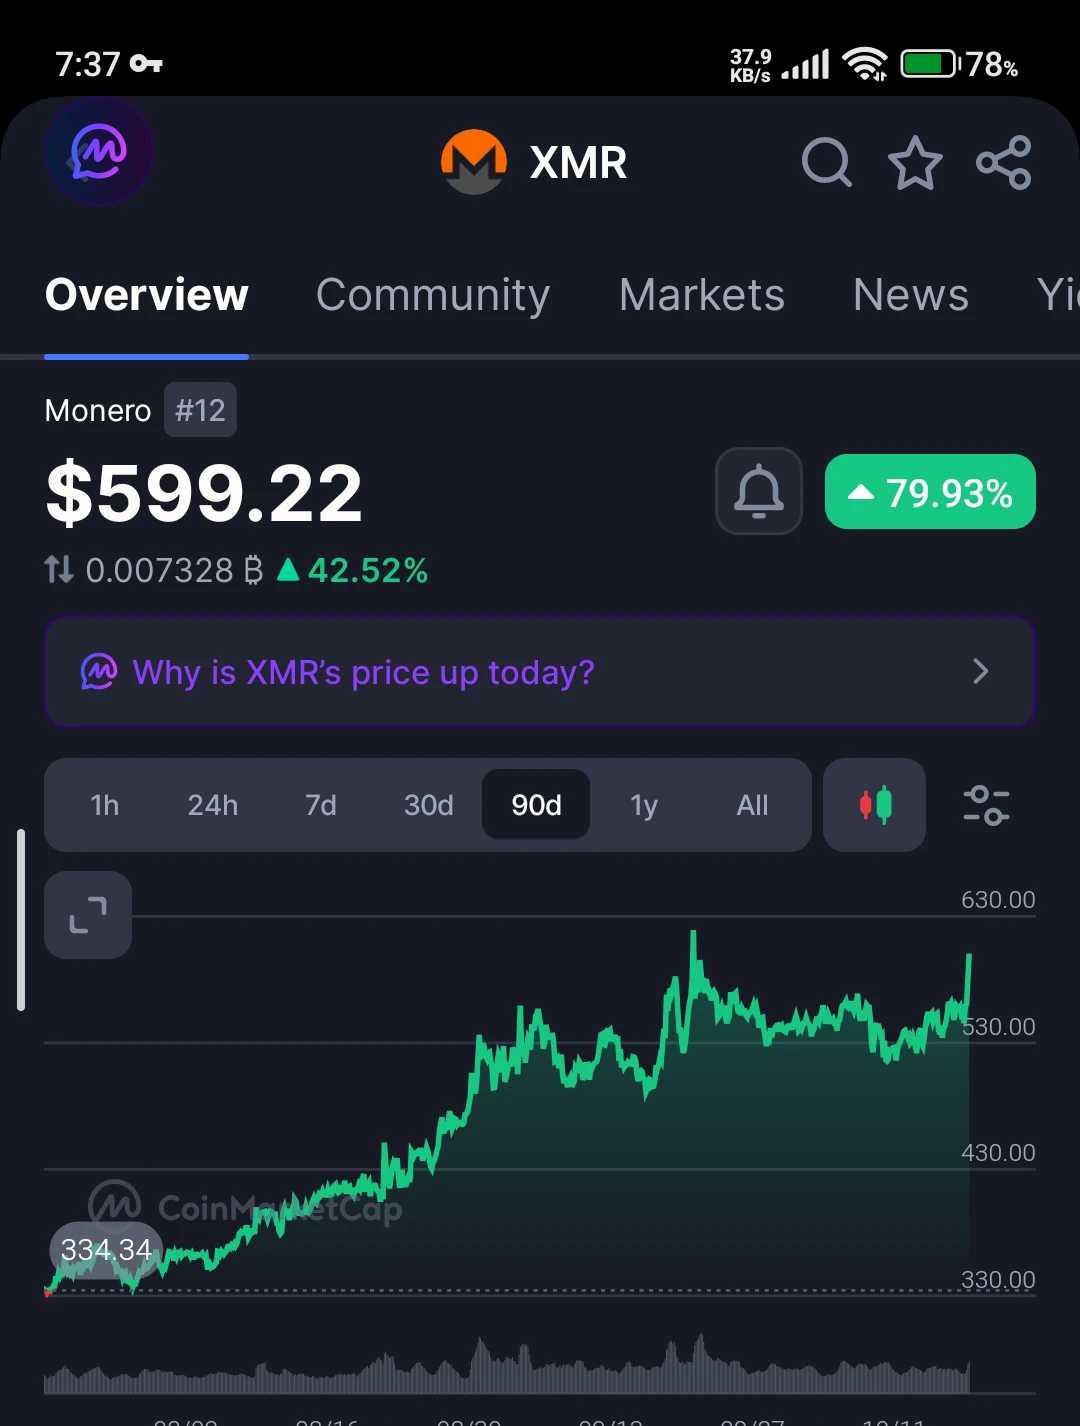The width and height of the screenshot is (1080, 1426).
Task: Tap the #12 rank badge
Action: [201, 410]
